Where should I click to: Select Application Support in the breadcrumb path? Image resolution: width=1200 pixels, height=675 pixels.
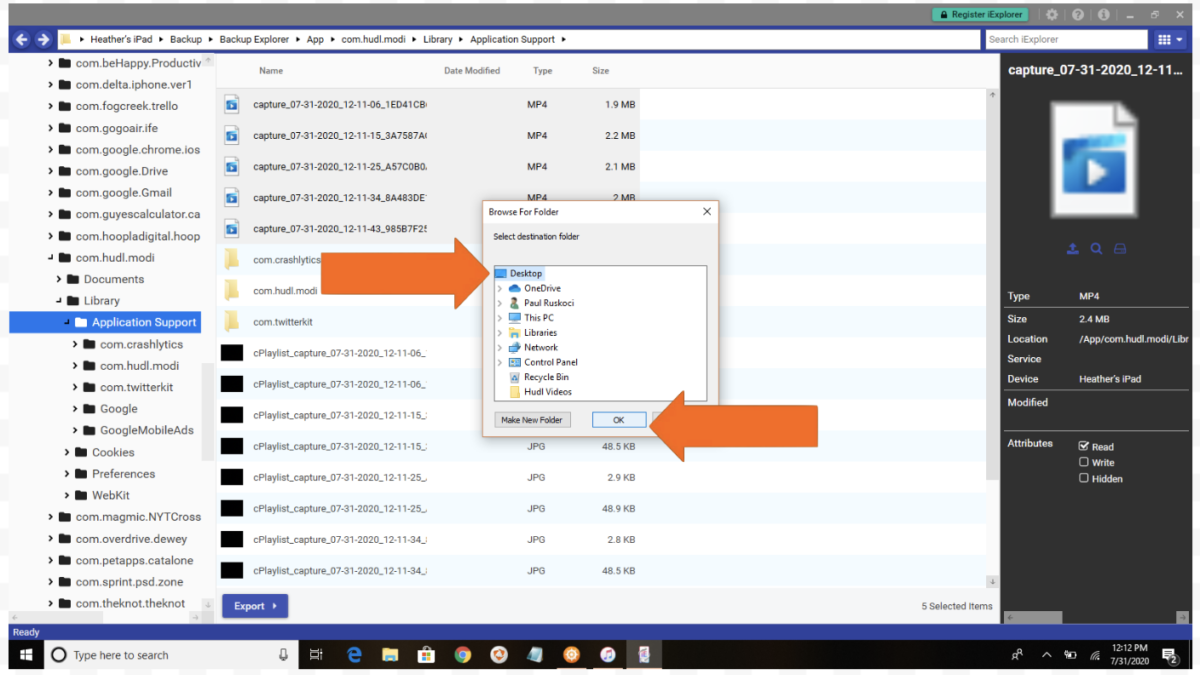tap(512, 39)
